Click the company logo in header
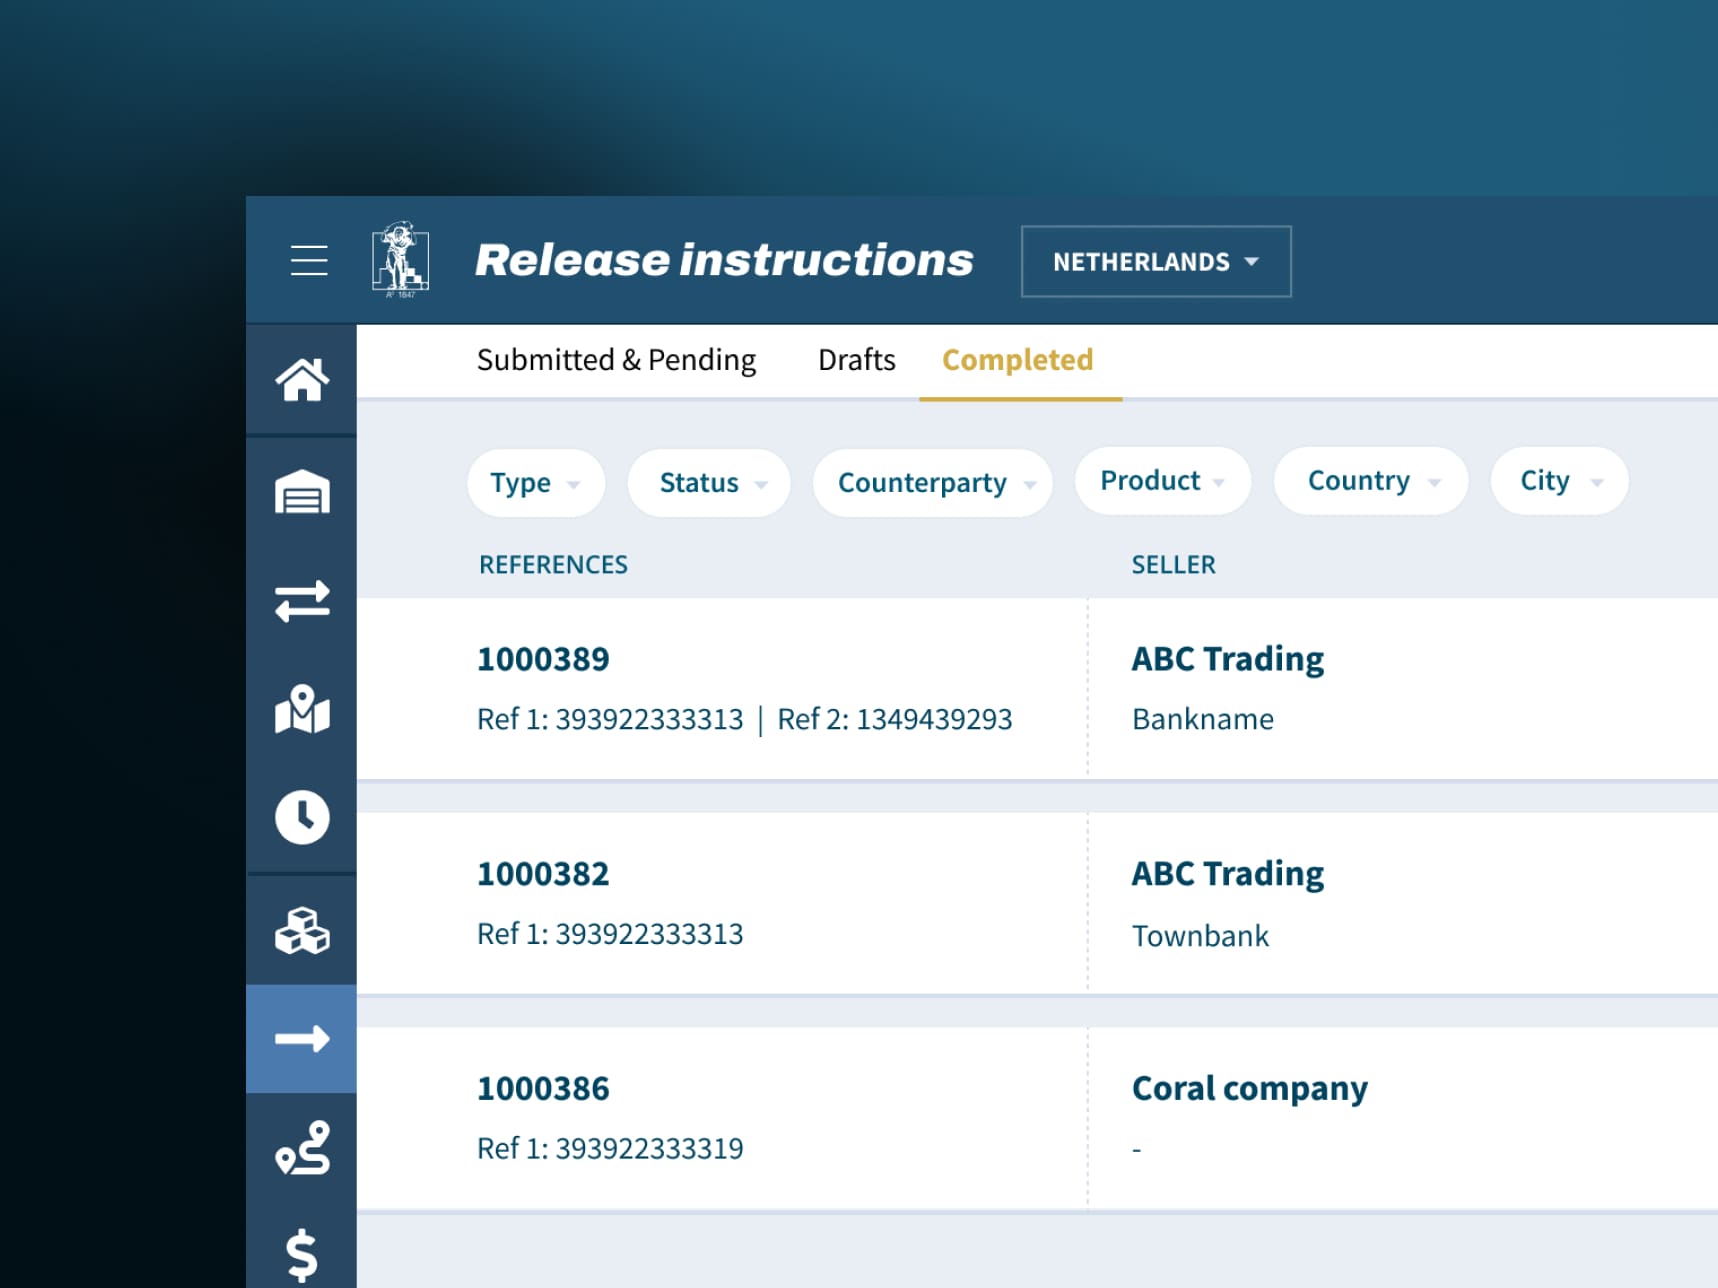The image size is (1718, 1288). (400, 260)
